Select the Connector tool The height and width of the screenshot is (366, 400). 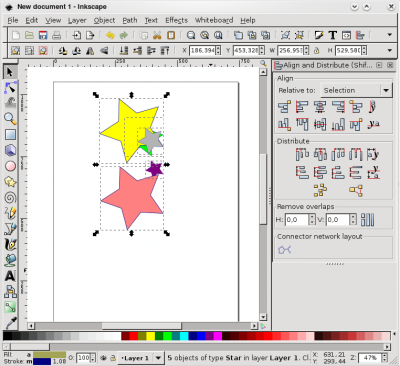10,292
